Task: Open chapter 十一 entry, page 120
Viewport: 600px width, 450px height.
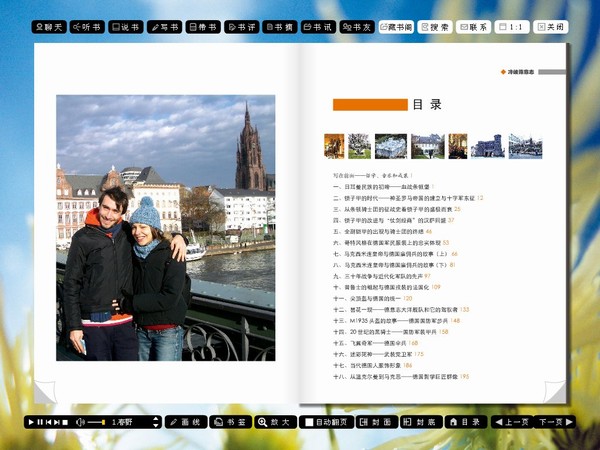Action: click(373, 298)
